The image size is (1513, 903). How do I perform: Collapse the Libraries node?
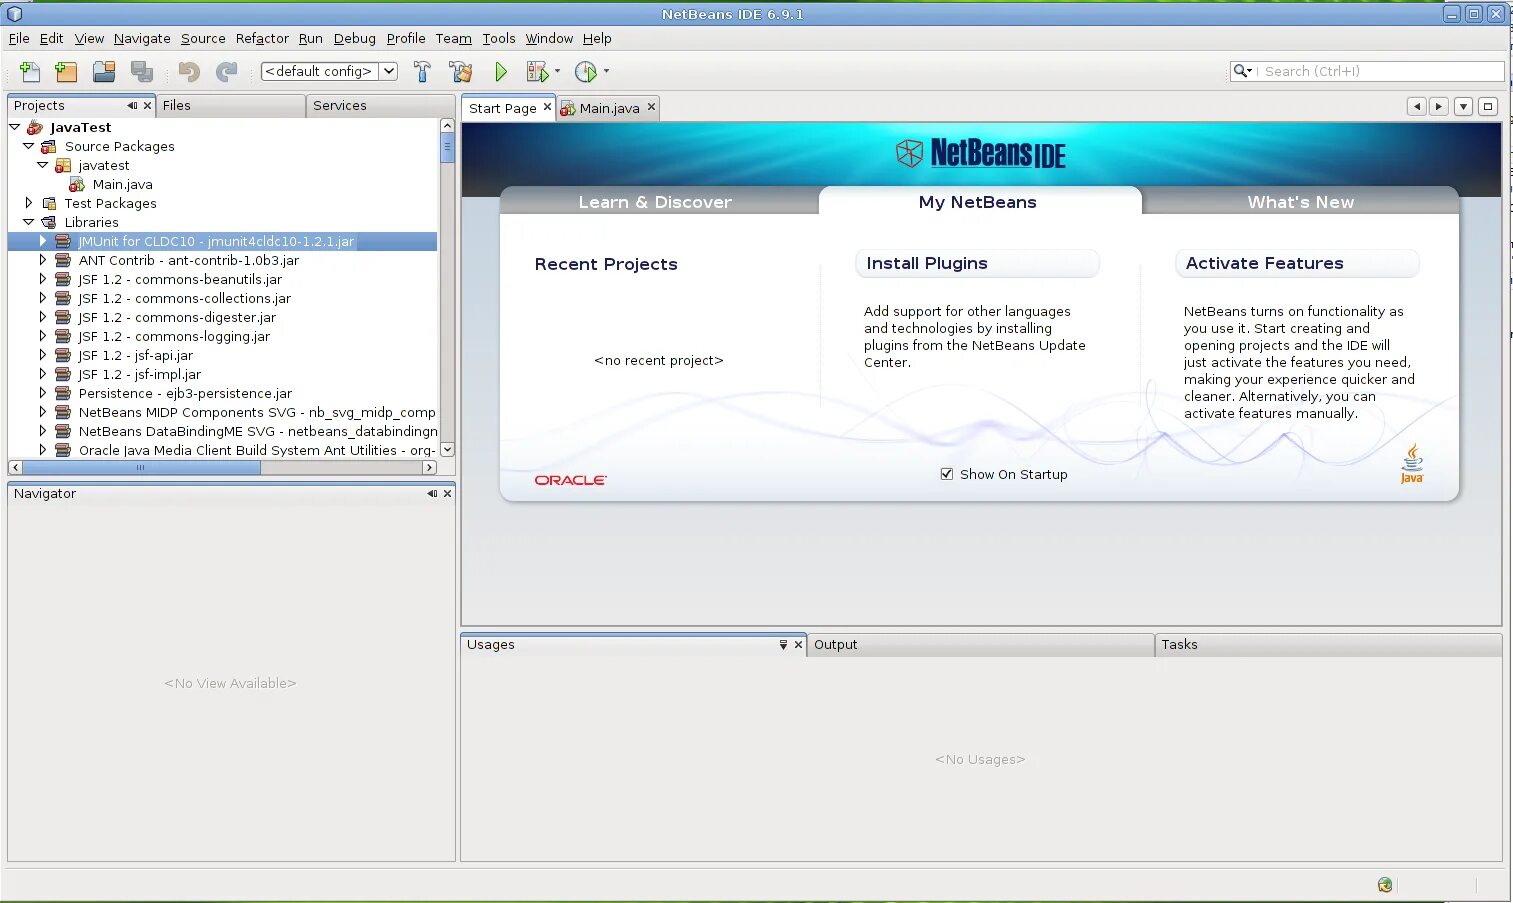[28, 222]
